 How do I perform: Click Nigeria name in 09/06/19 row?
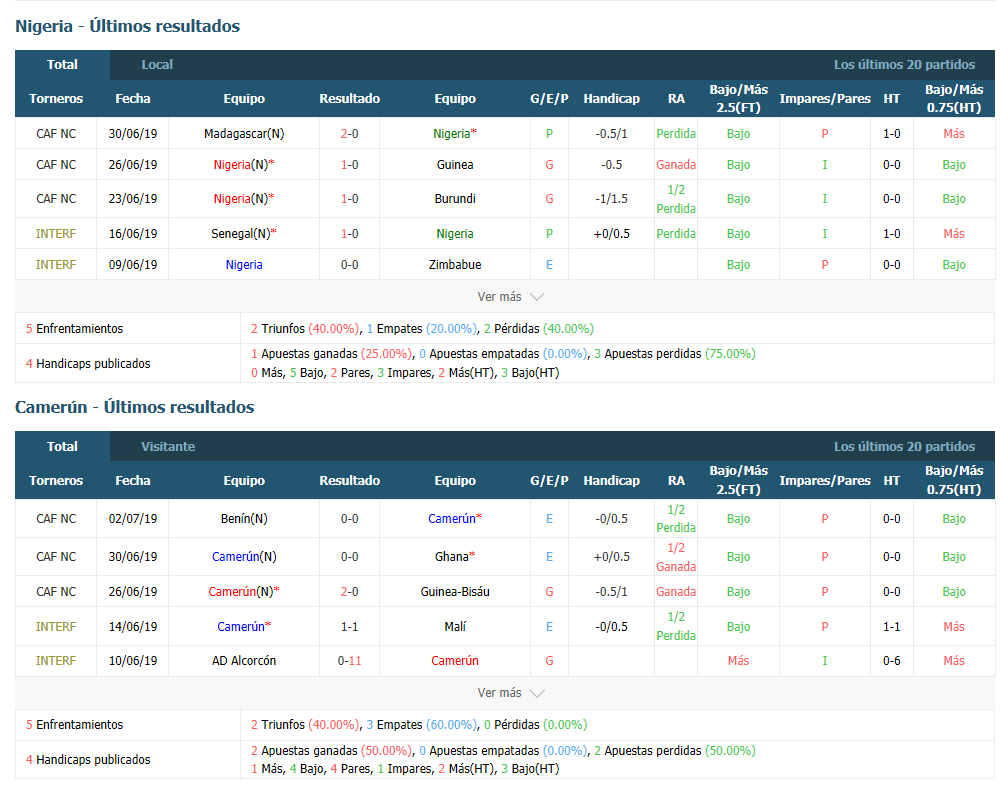(244, 264)
